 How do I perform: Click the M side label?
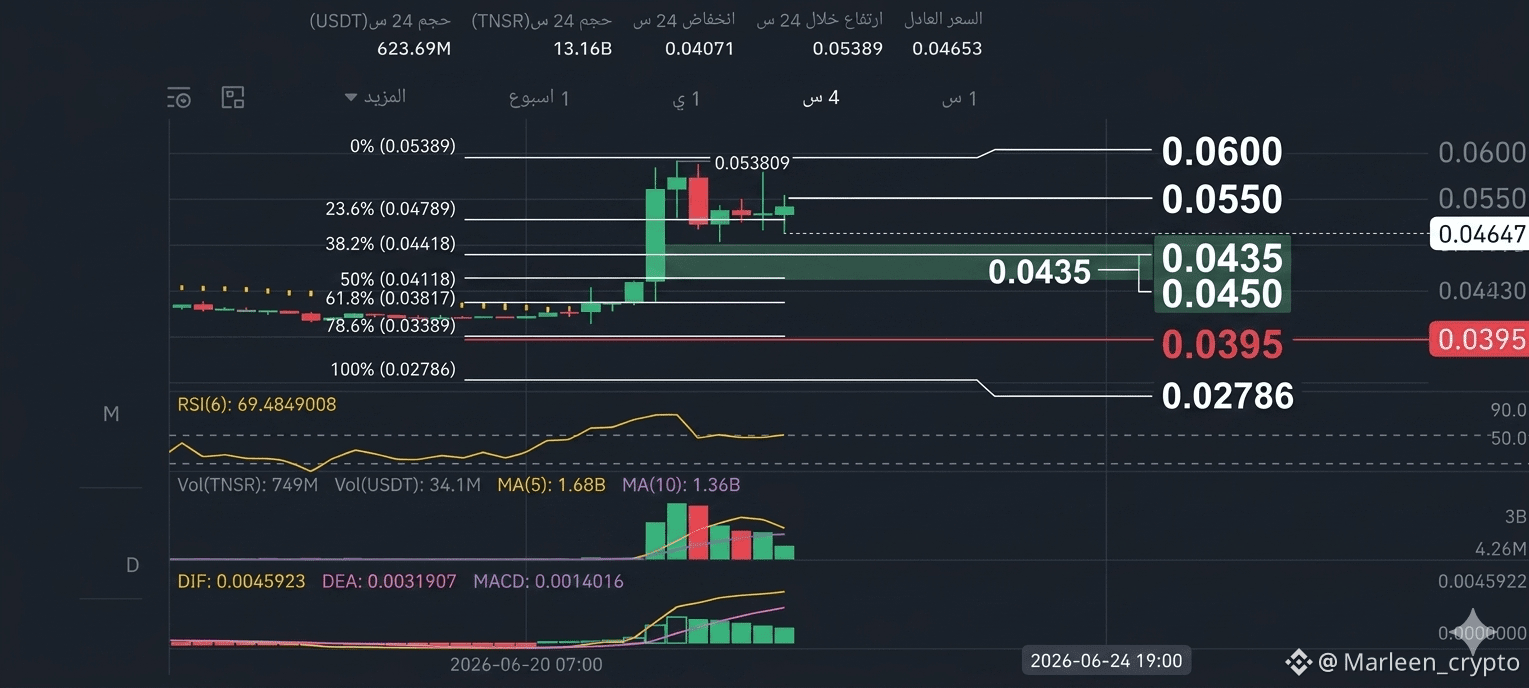tap(111, 414)
